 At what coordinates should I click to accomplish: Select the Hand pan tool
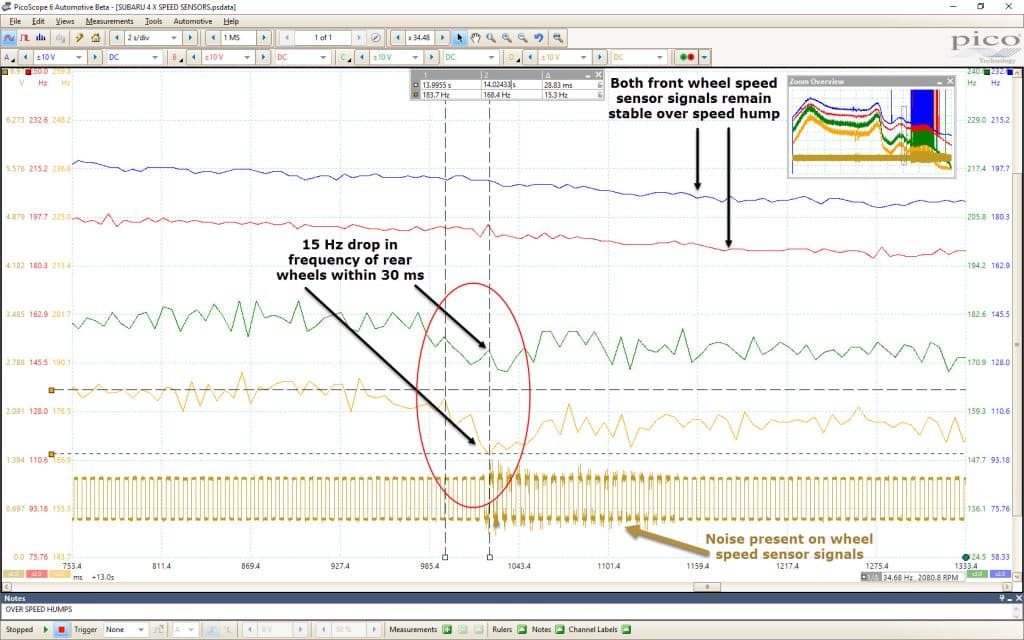coord(475,38)
